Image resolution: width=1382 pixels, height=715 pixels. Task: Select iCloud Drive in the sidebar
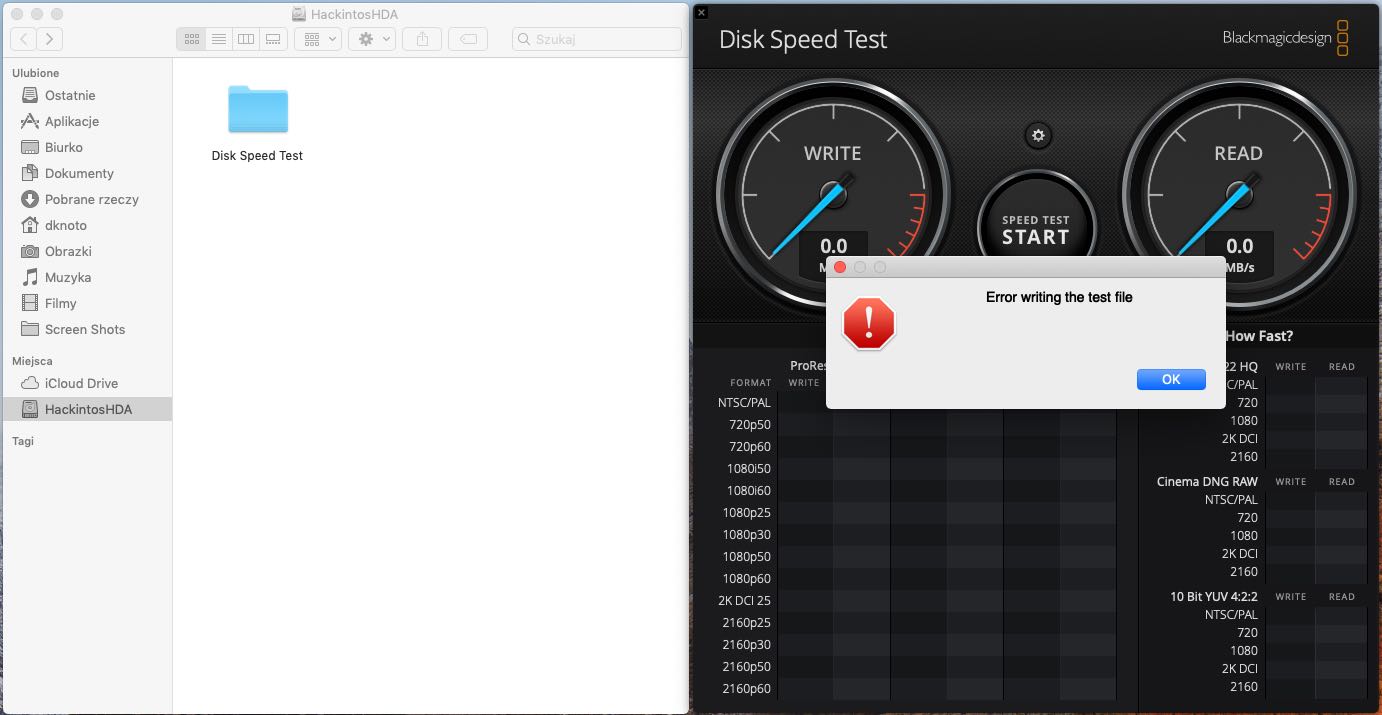coord(81,383)
